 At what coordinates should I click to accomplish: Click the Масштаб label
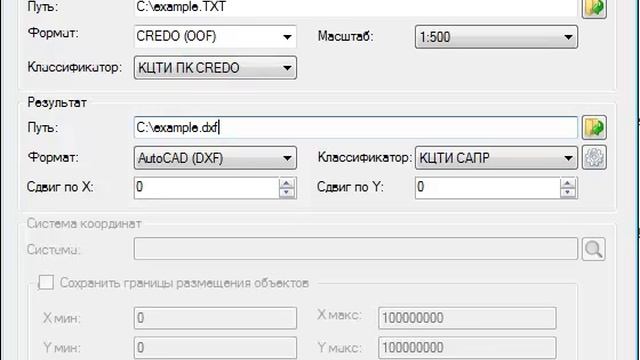tap(346, 36)
